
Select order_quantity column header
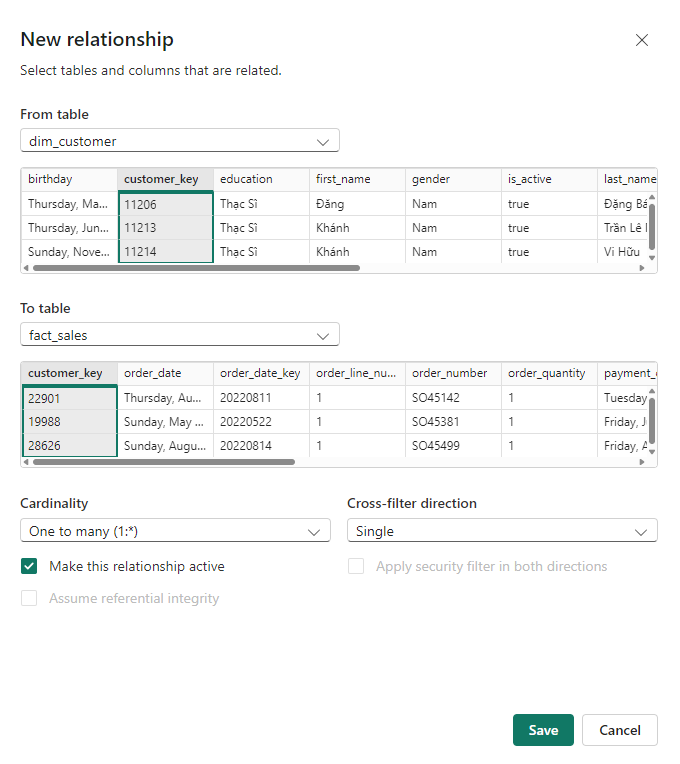[x=549, y=373]
